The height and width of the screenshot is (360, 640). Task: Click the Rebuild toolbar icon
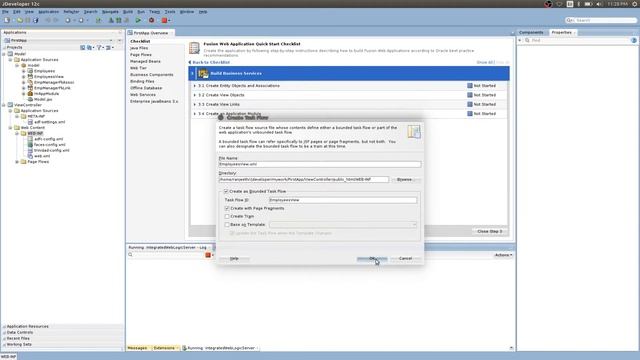tap(119, 20)
